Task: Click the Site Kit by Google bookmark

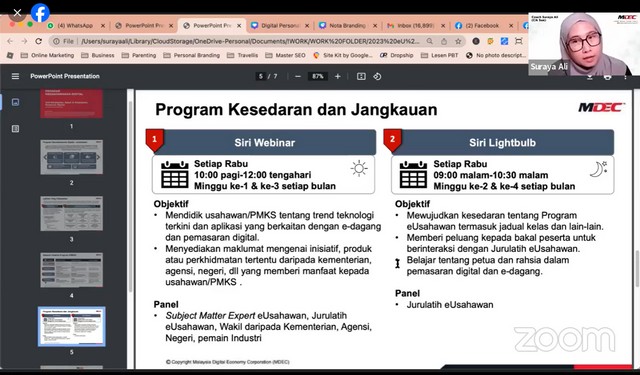Action: (343, 55)
